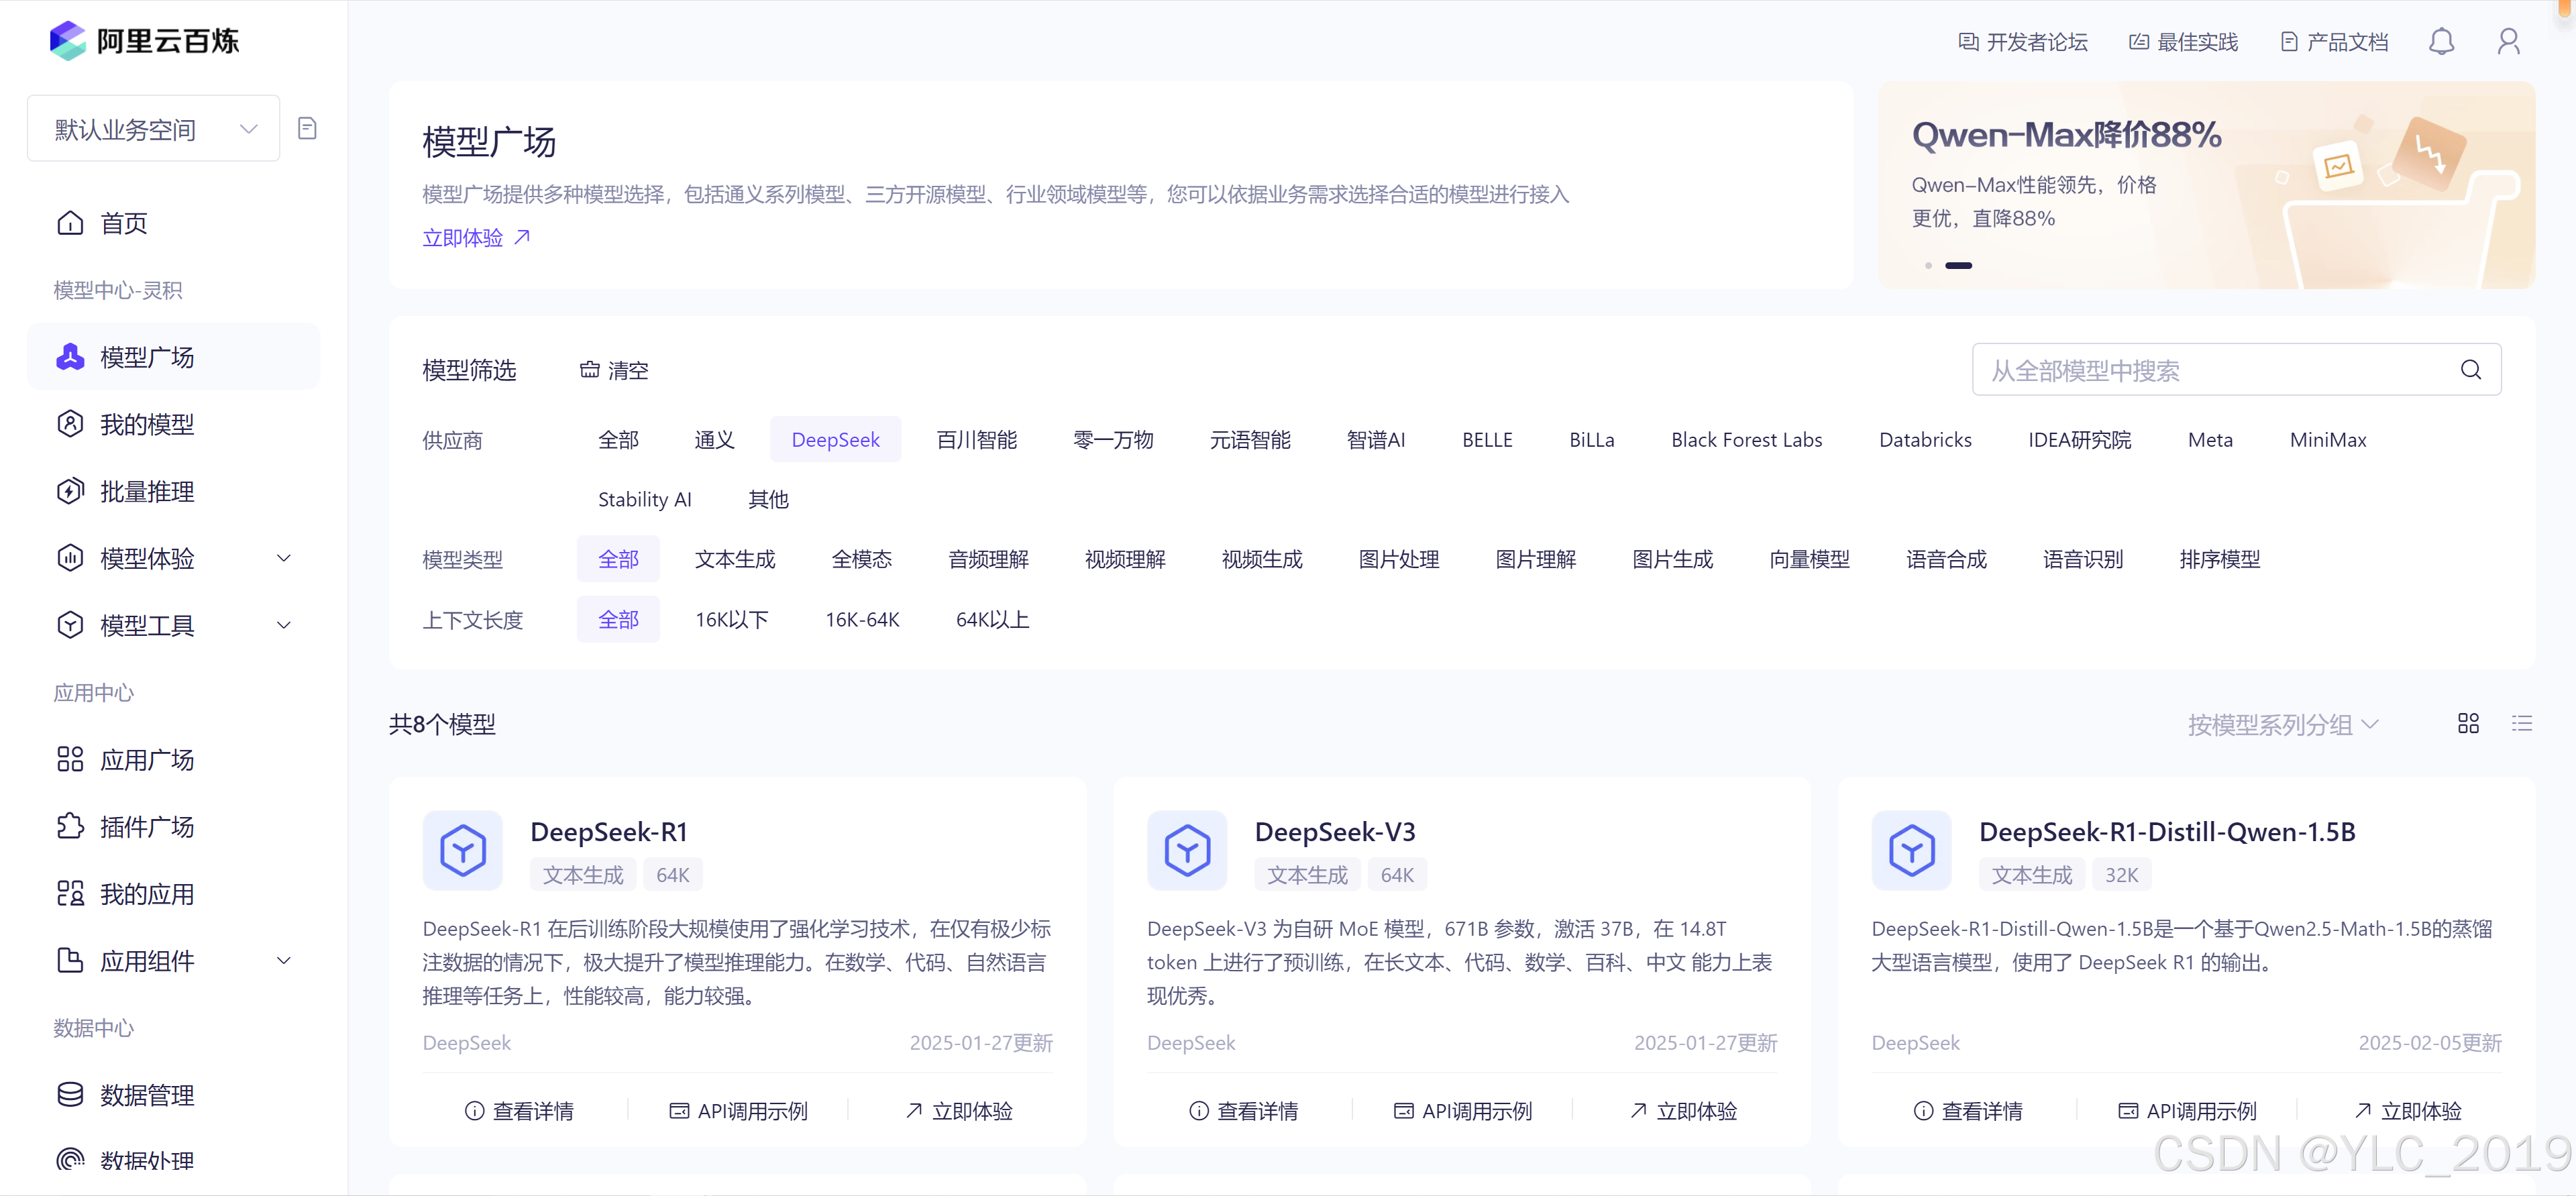Select 模型广场 in sidebar
The height and width of the screenshot is (1196, 2576).
point(174,357)
